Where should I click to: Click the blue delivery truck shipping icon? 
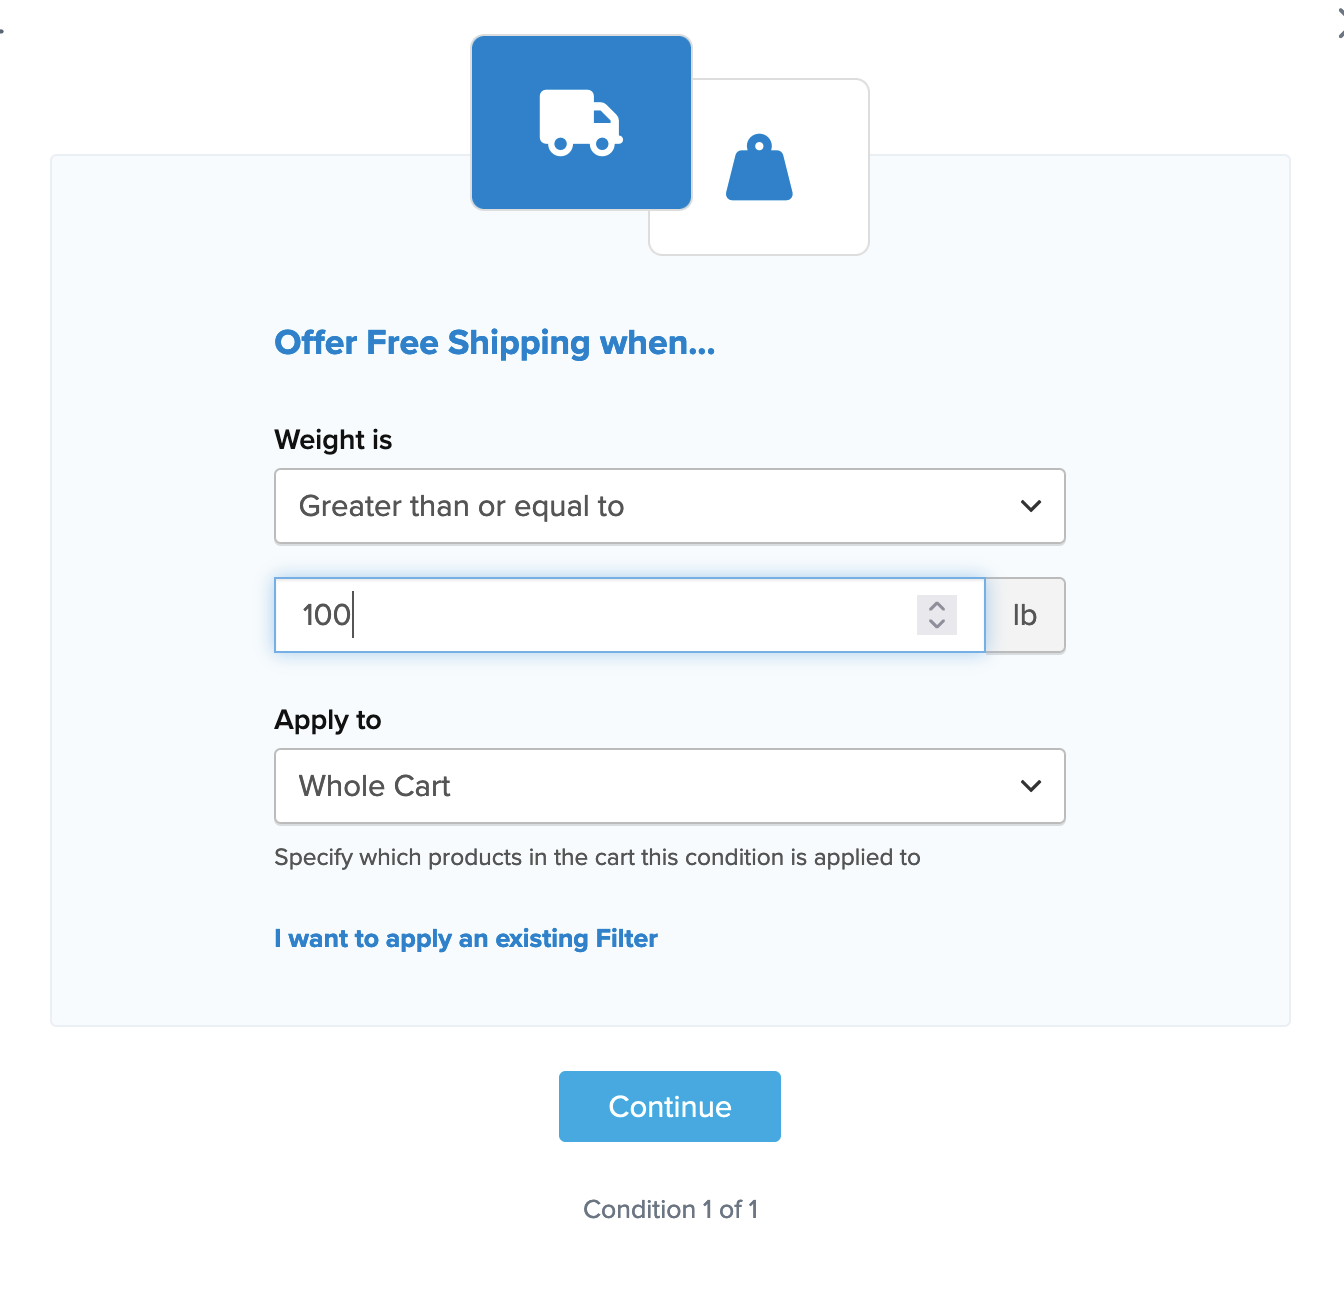point(581,123)
